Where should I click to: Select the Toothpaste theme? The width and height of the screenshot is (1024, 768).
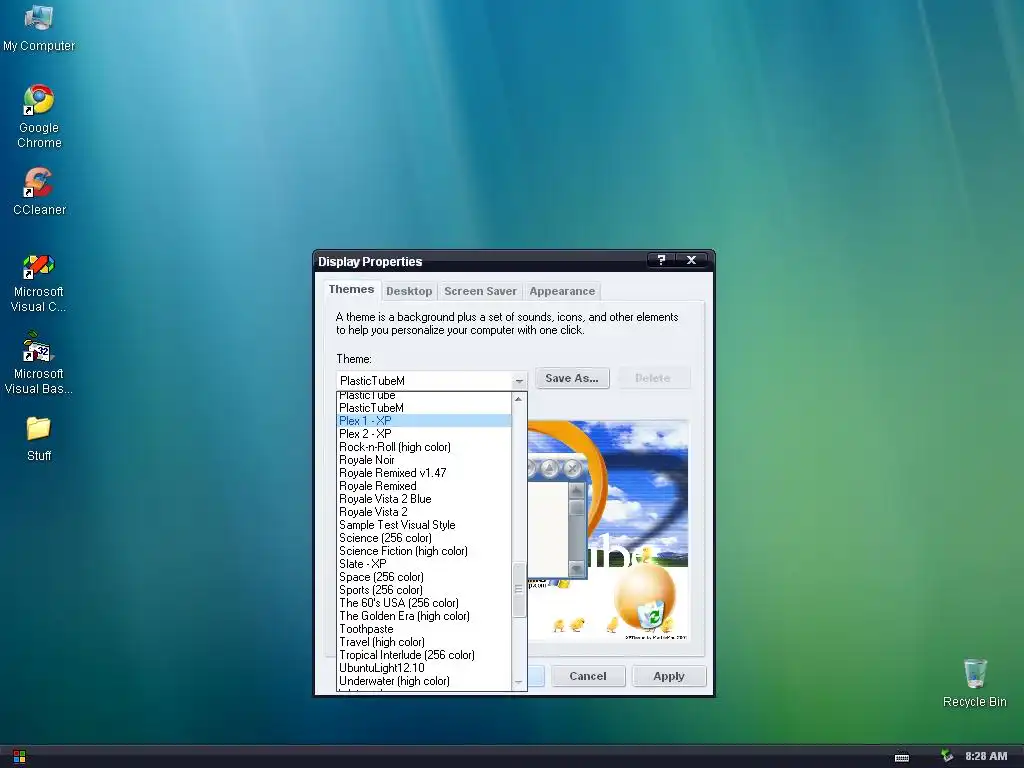pyautogui.click(x=424, y=629)
